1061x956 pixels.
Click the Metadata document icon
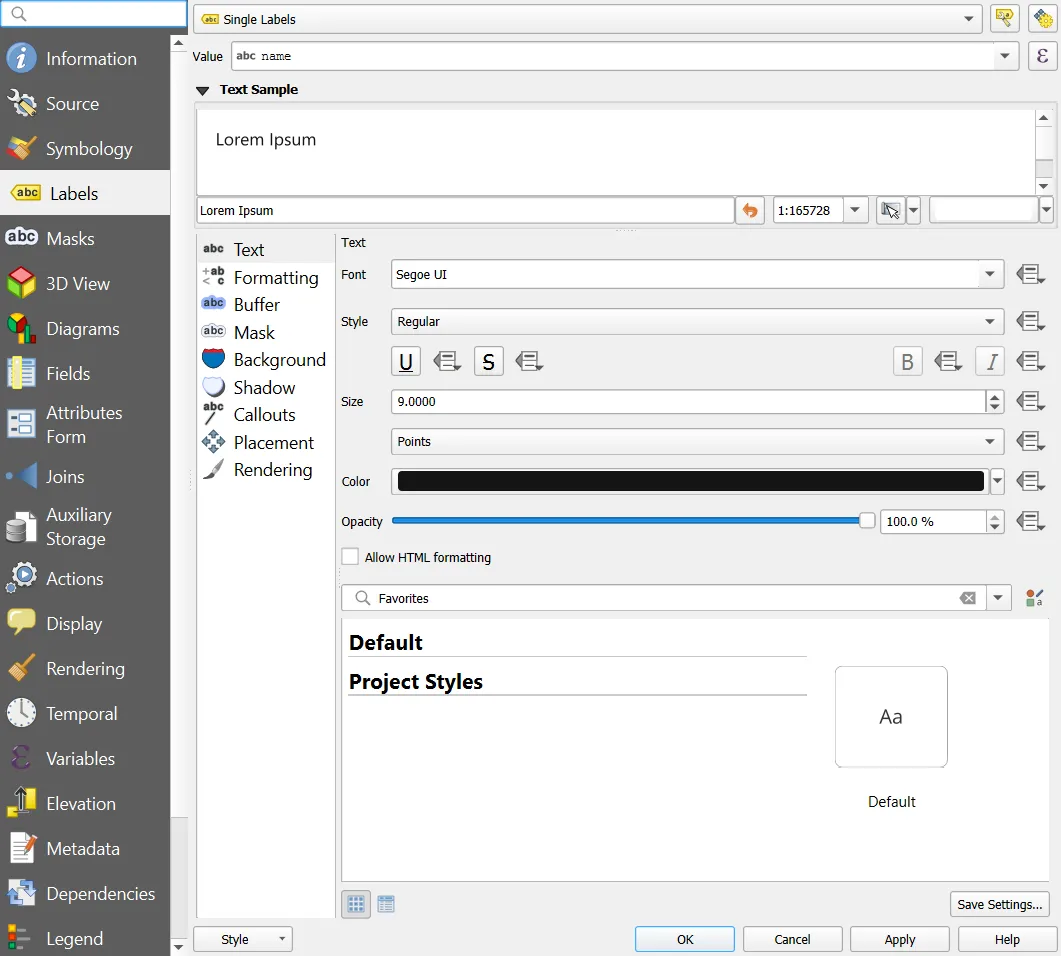[21, 848]
